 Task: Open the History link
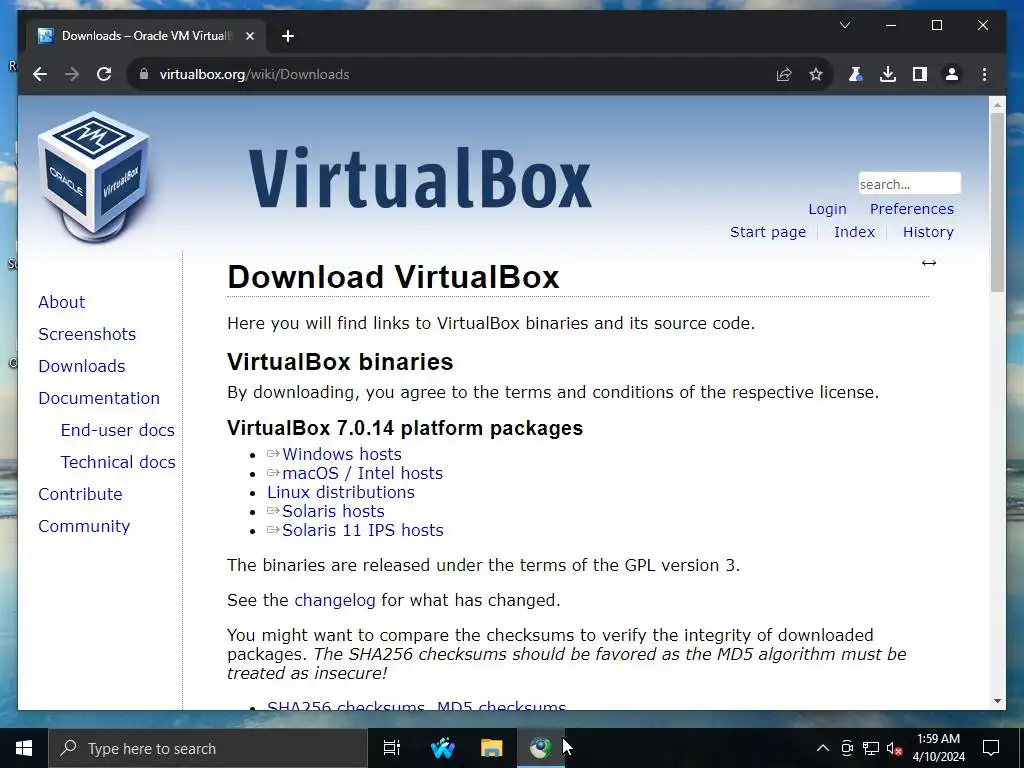(x=928, y=232)
